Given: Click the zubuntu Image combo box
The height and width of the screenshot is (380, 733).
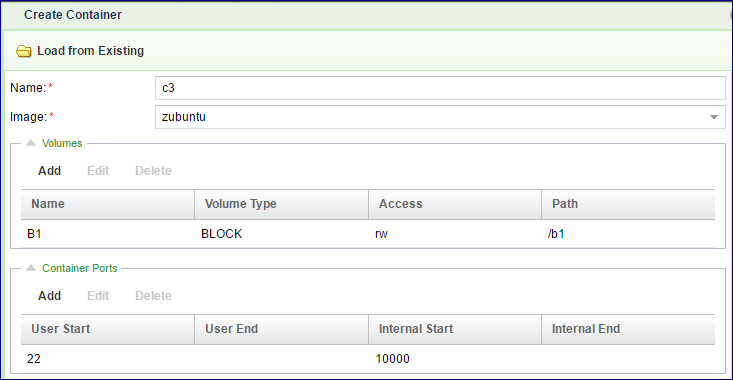Looking at the screenshot, I should [x=440, y=117].
